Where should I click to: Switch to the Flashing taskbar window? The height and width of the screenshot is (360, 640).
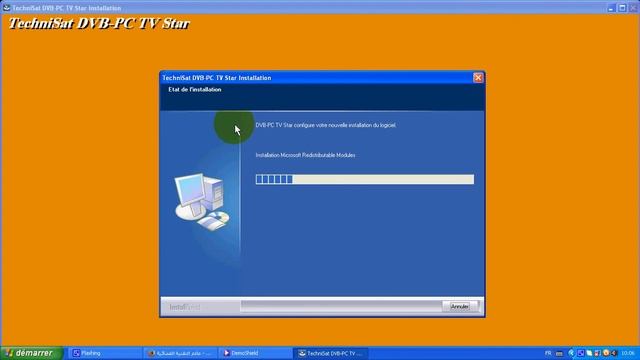tap(104, 353)
